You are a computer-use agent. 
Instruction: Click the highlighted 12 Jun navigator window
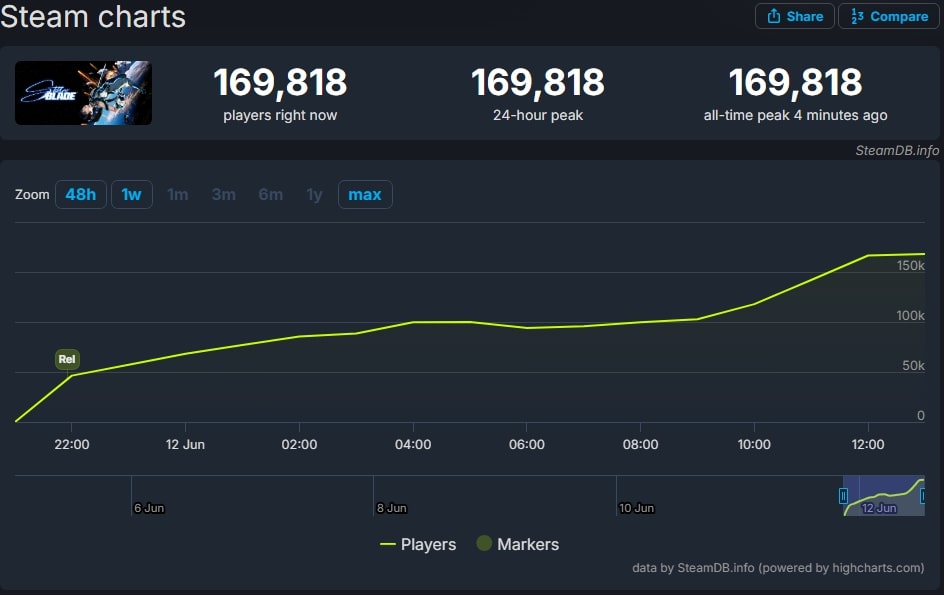(883, 496)
